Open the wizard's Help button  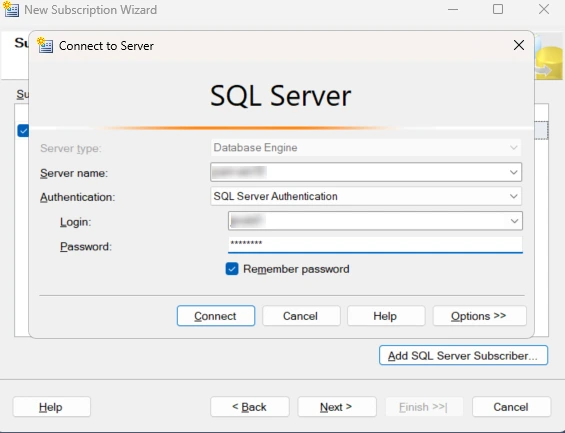point(52,407)
